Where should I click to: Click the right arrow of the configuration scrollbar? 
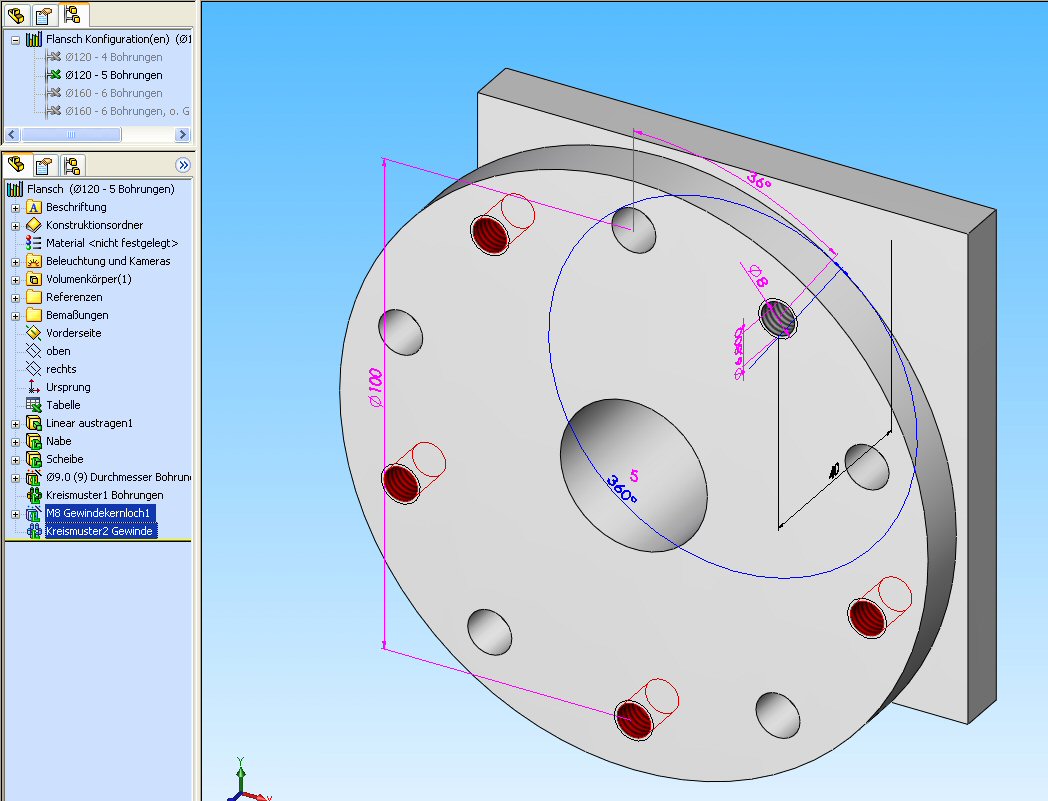(x=182, y=135)
